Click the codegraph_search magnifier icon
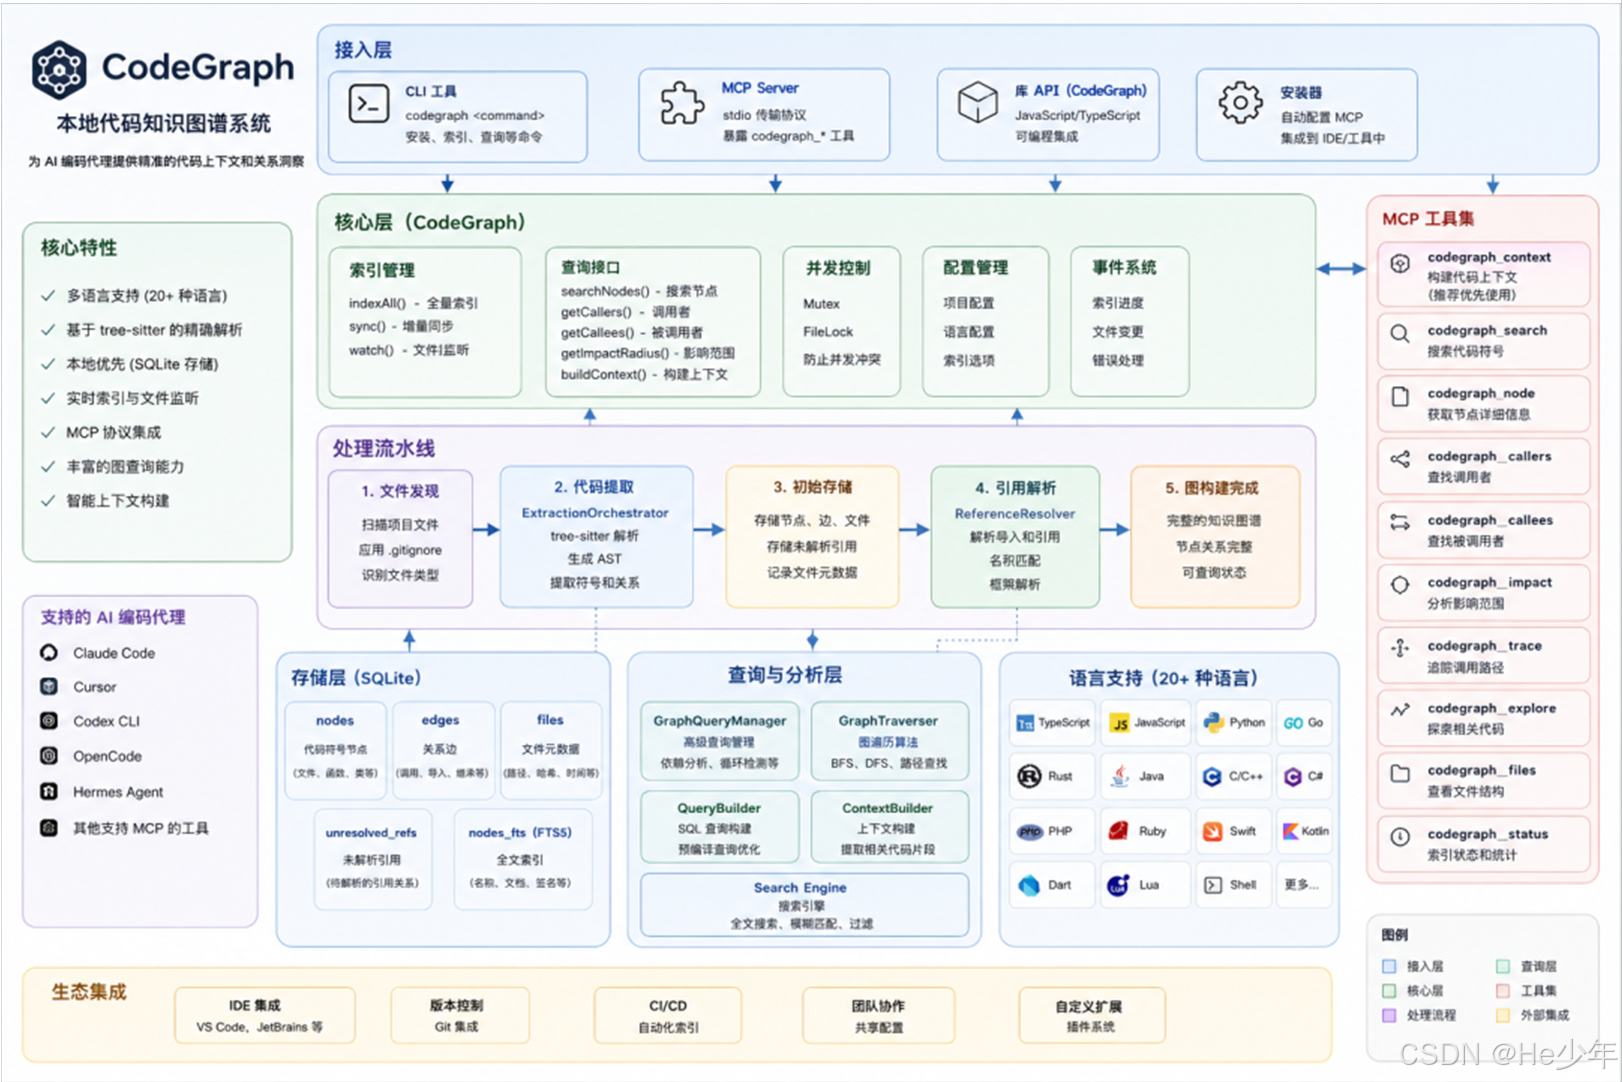 [1400, 334]
